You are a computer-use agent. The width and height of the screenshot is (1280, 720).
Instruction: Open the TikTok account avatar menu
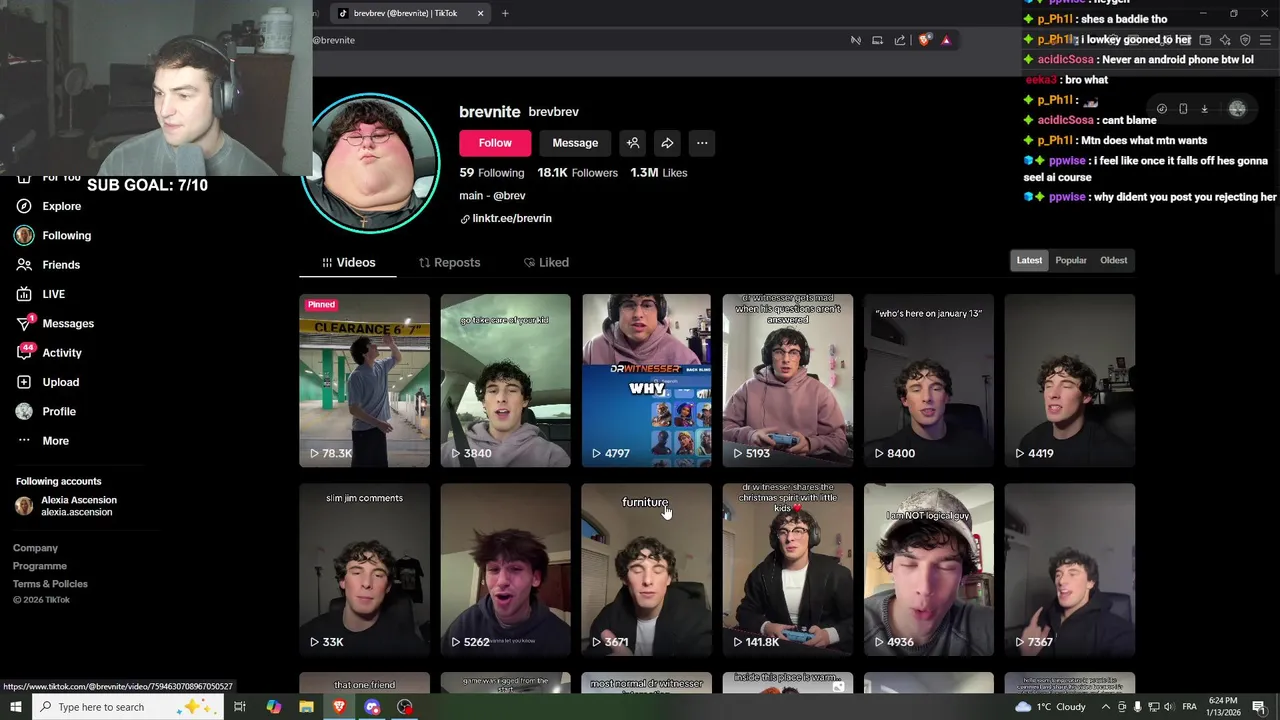click(1237, 109)
